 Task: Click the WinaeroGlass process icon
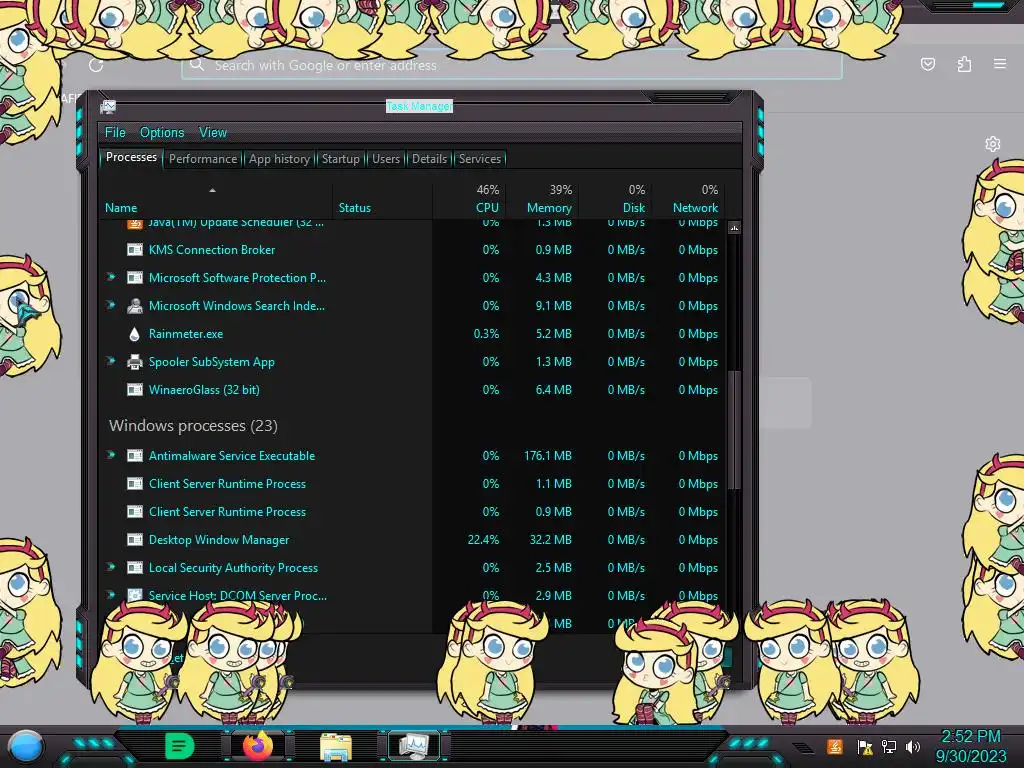[135, 390]
